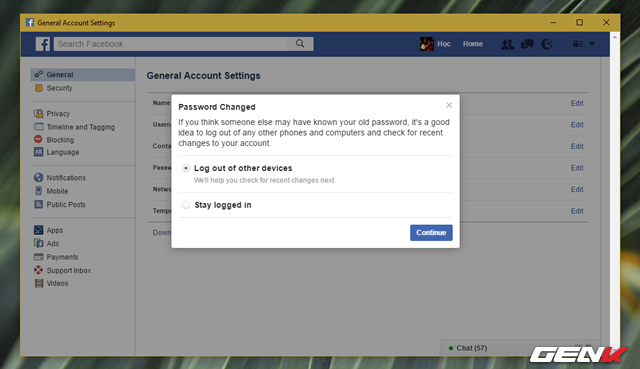Select the Log out of other devices option
The height and width of the screenshot is (369, 640).
[x=186, y=168]
